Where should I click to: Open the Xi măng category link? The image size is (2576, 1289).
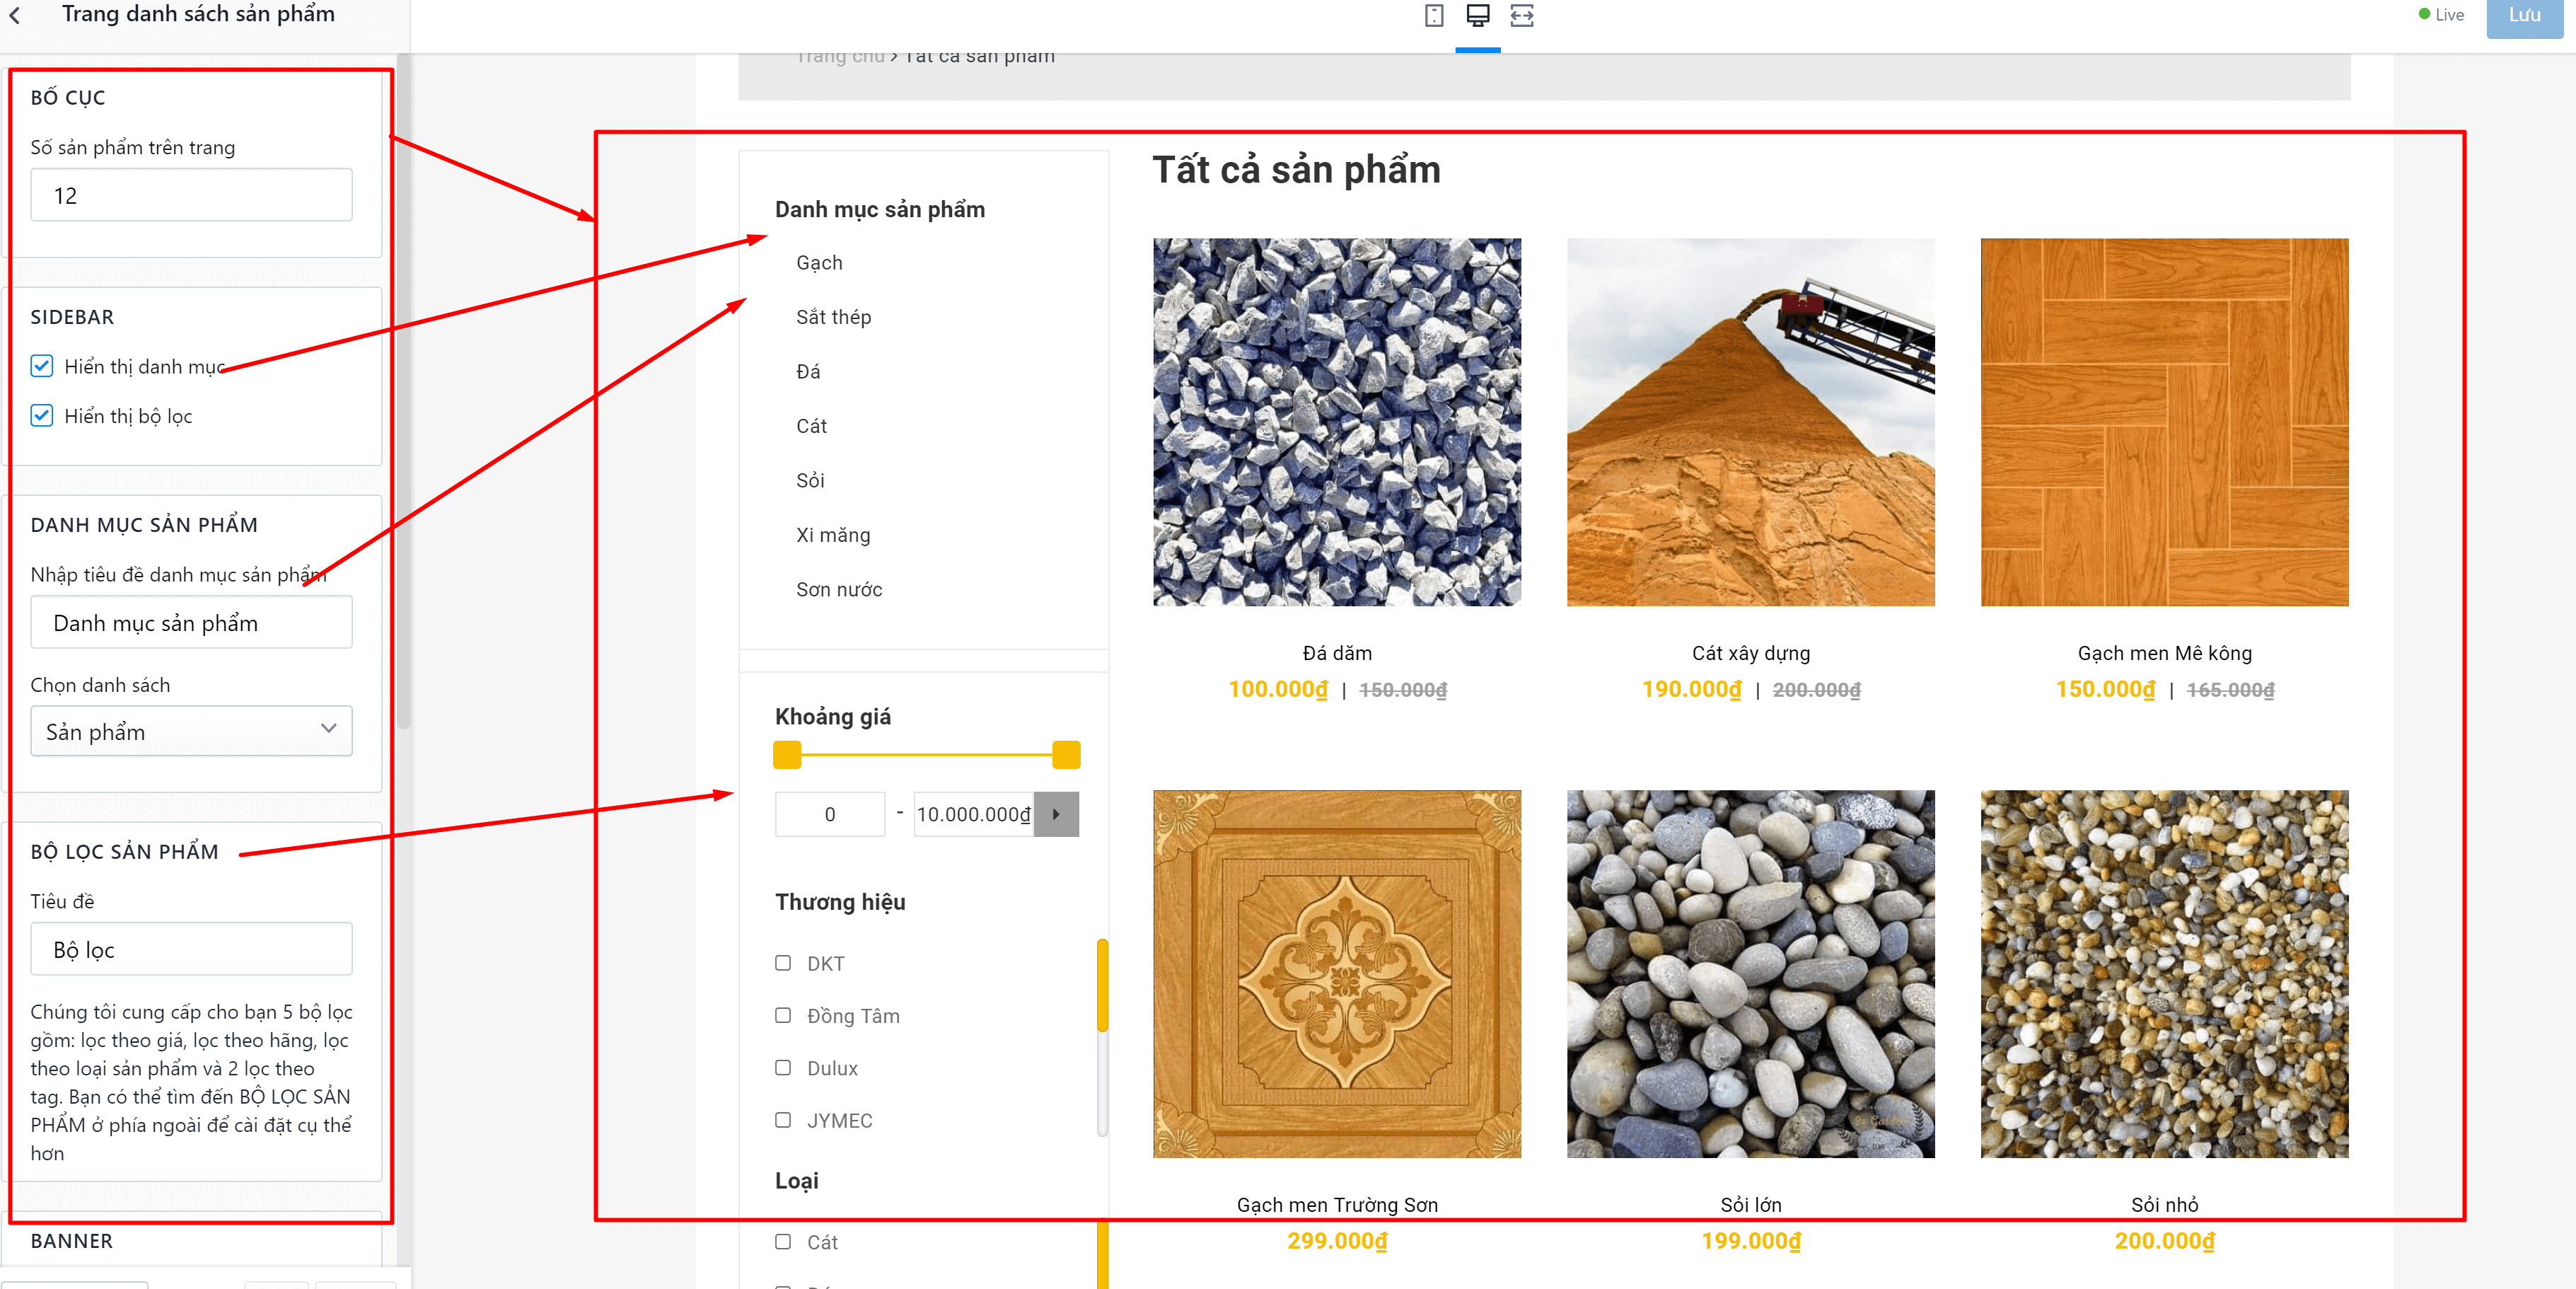(833, 535)
